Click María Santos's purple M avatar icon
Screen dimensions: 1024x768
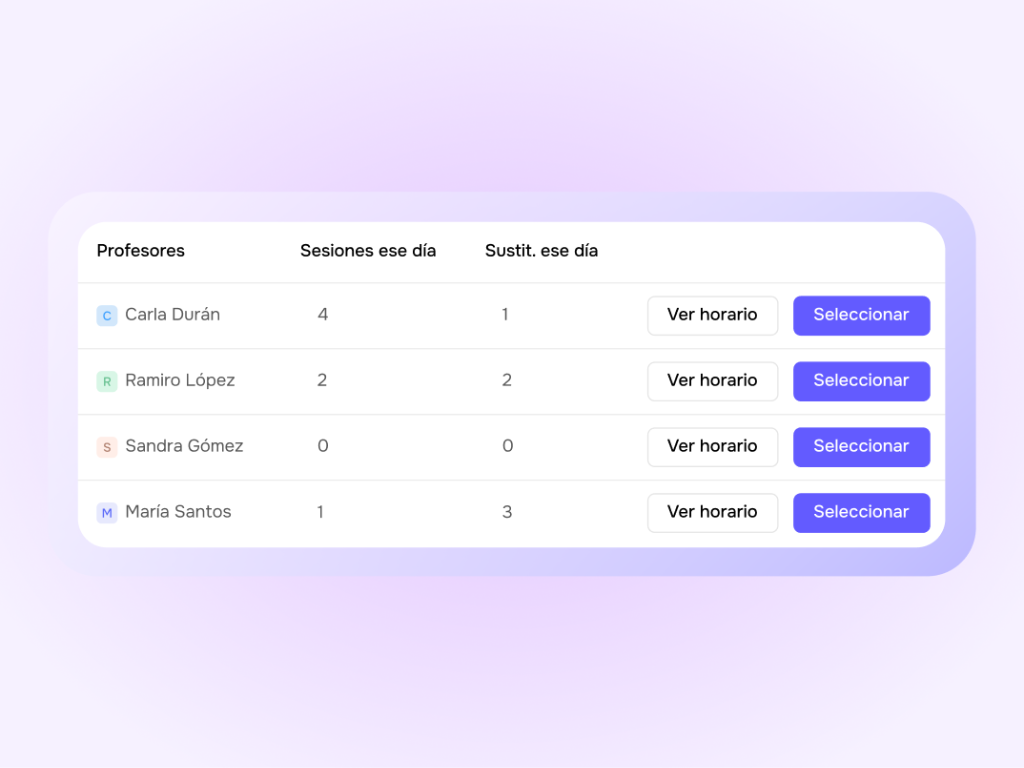tap(107, 513)
